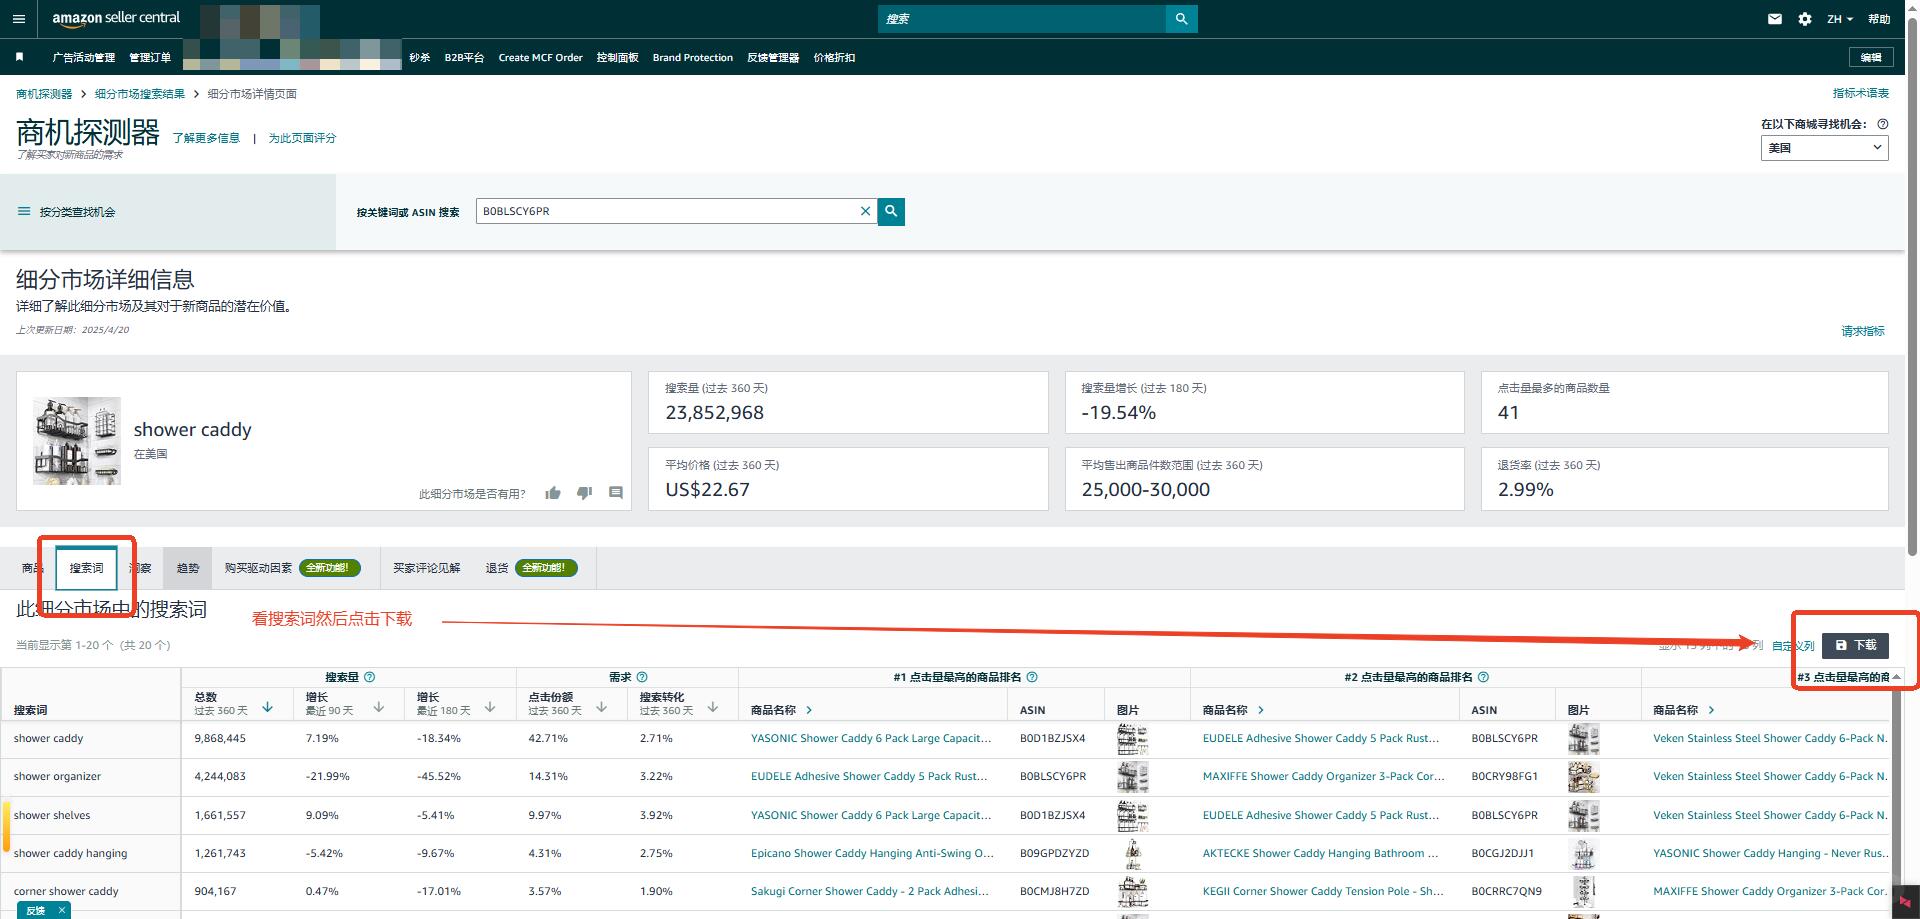The width and height of the screenshot is (1920, 919).
Task: Go to 商机探测器 breadcrumb
Action: (44, 94)
